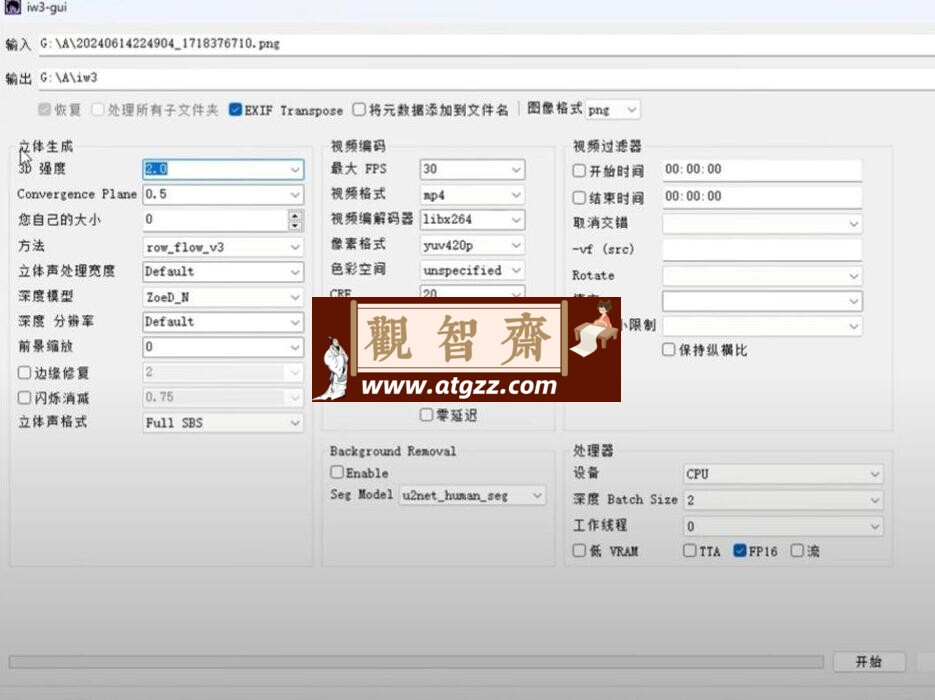Screen dimensions: 935x700
Task: Open the 视频格式 mp4 dropdown
Action: tap(472, 195)
